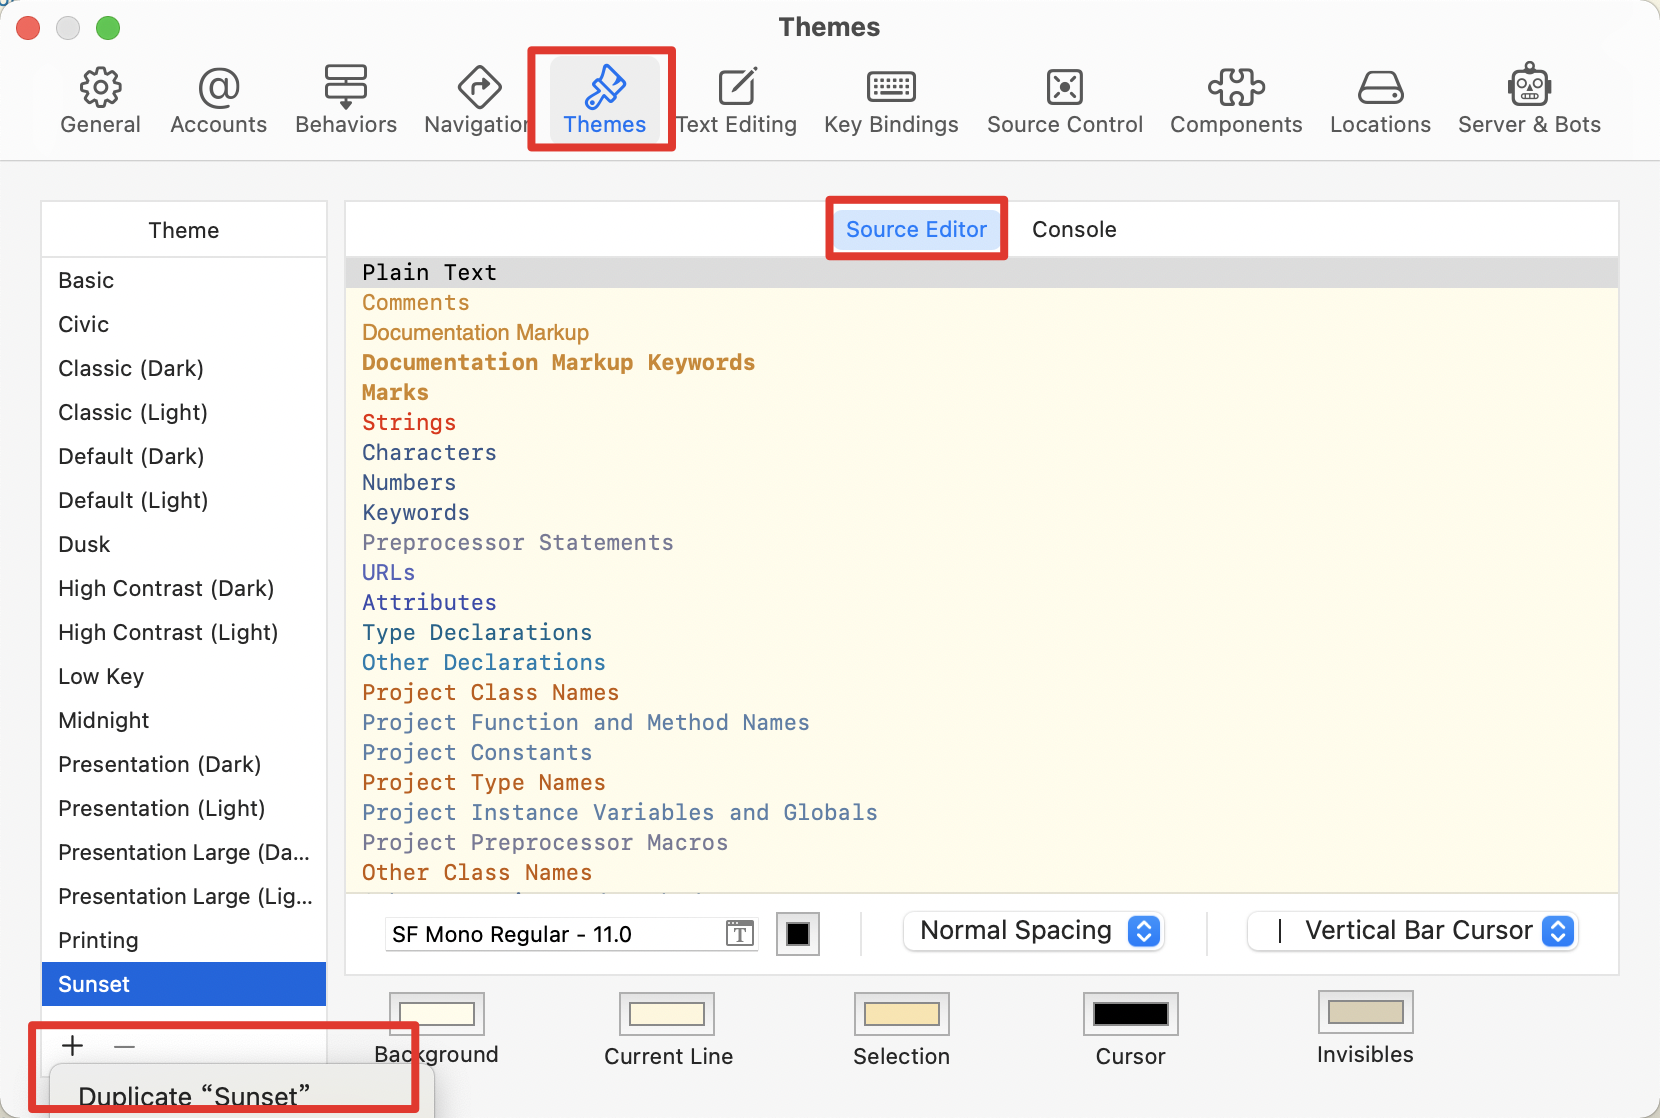This screenshot has width=1660, height=1118.
Task: Click the Theme column header
Action: [184, 230]
